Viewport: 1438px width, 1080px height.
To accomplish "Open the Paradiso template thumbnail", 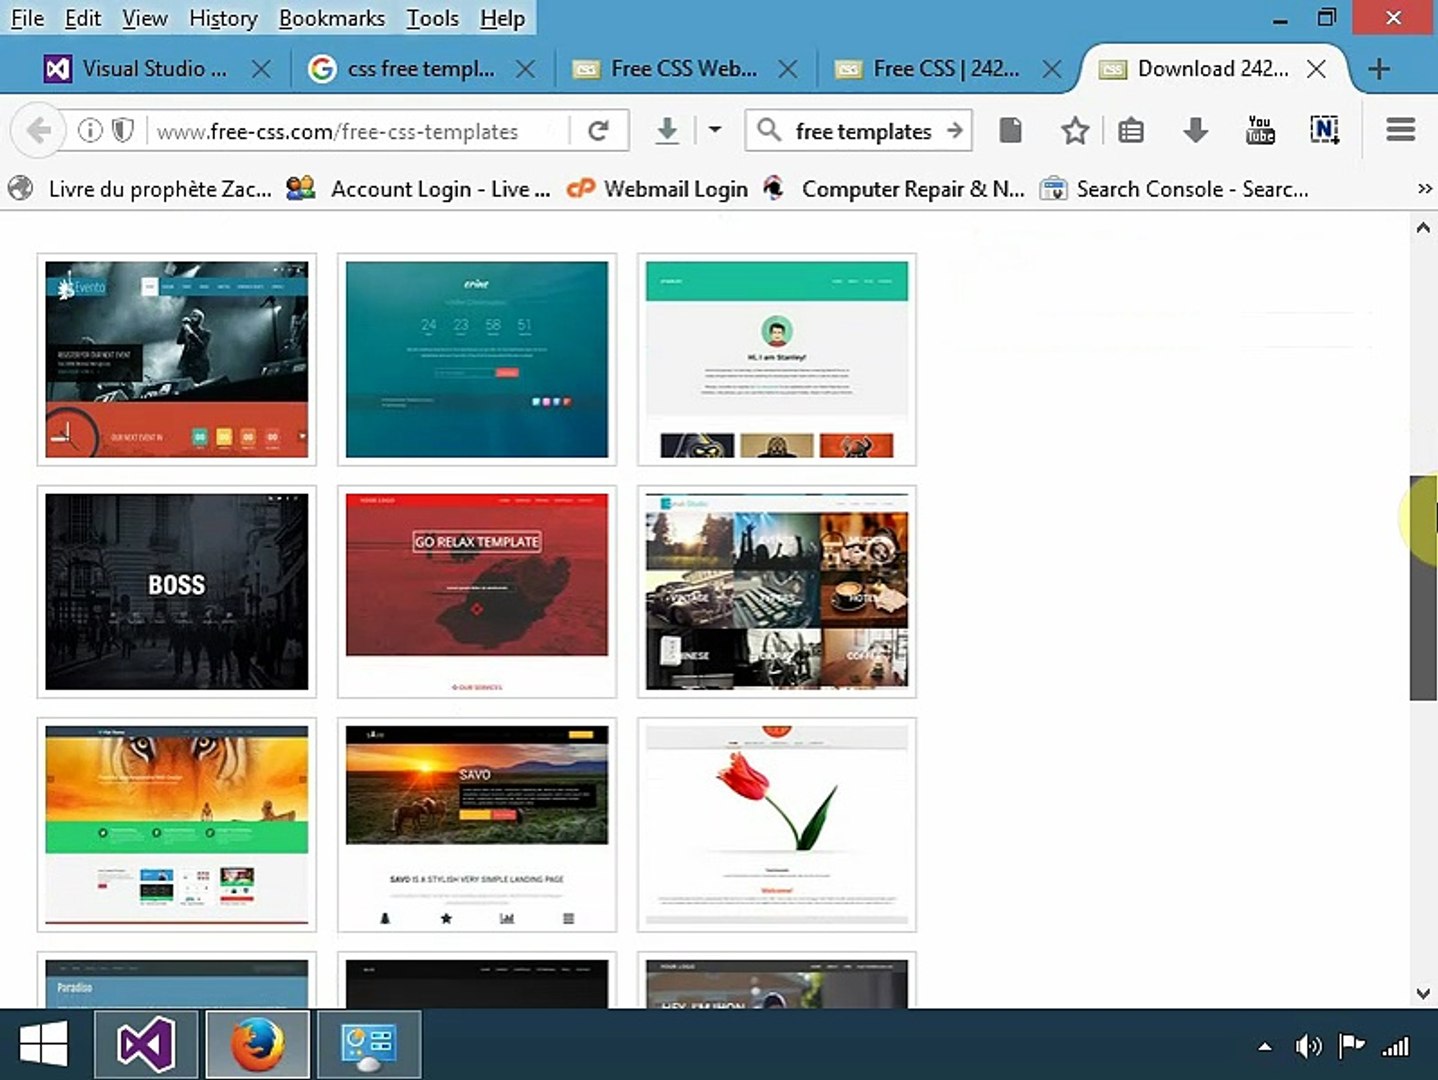I will click(177, 980).
